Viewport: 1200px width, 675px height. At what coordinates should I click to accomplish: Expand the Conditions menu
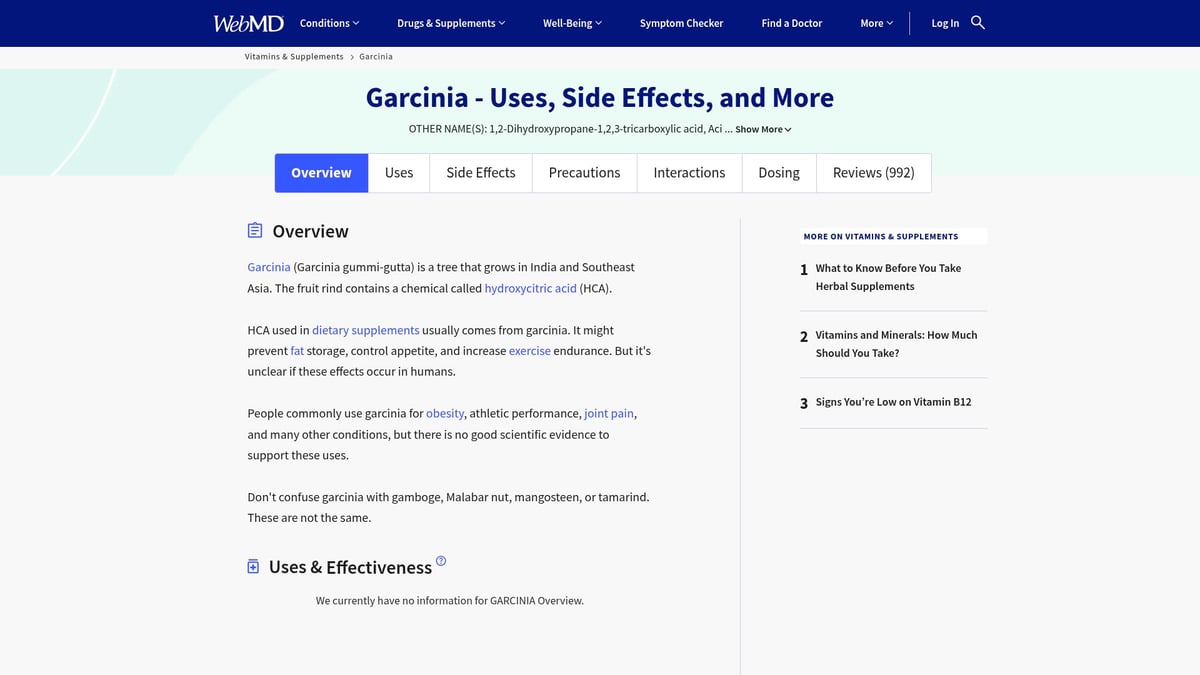point(329,23)
